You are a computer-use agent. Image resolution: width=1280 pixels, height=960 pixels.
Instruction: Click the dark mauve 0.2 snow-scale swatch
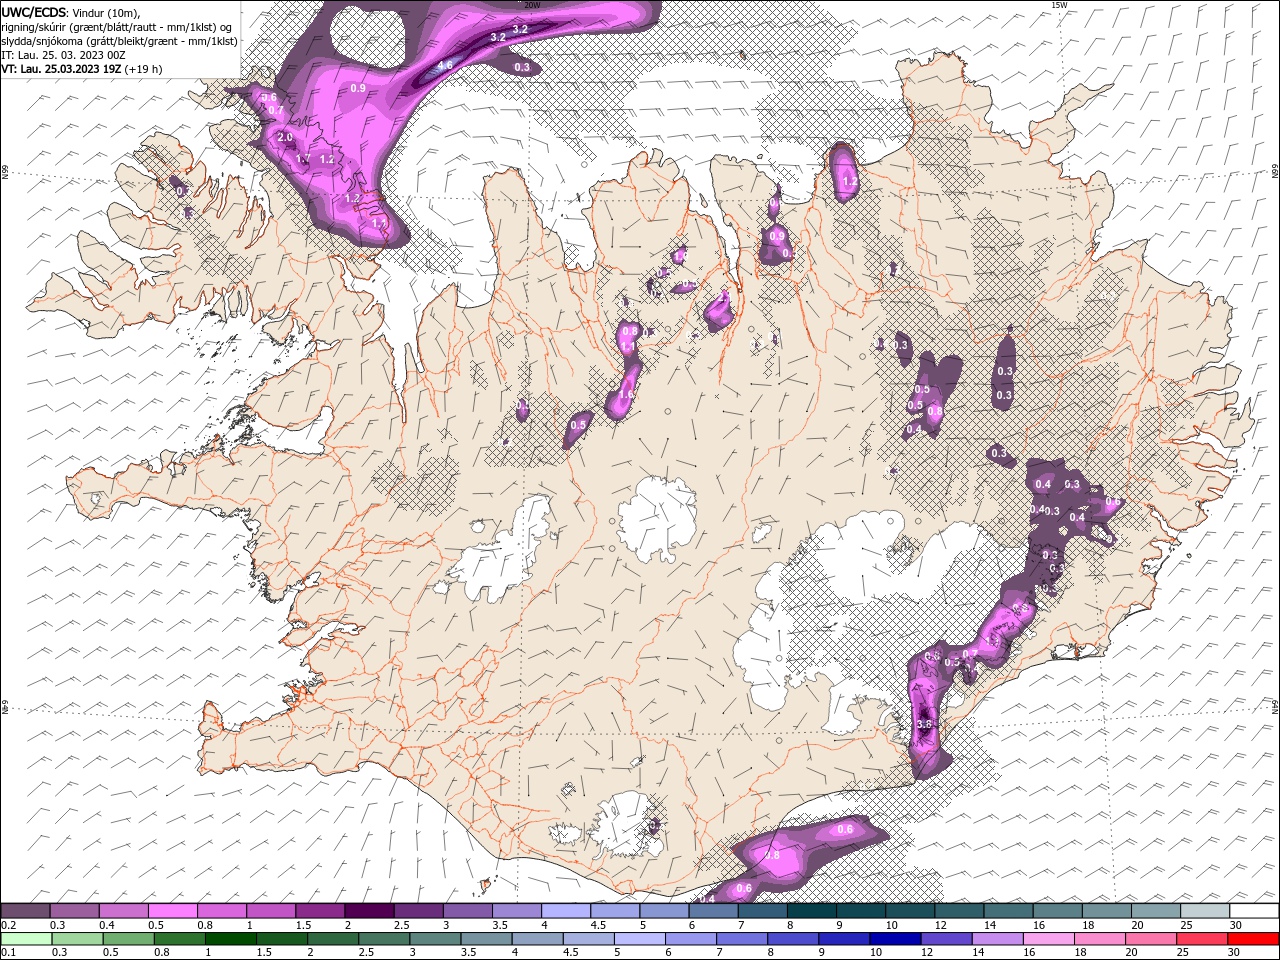tap(25, 911)
